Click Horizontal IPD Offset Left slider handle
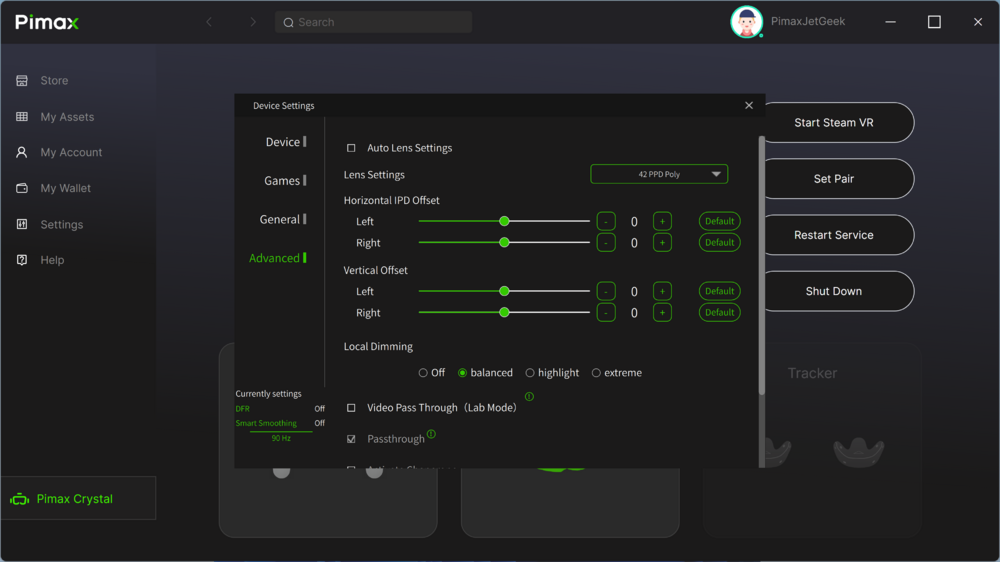This screenshot has width=1000, height=562. point(504,221)
